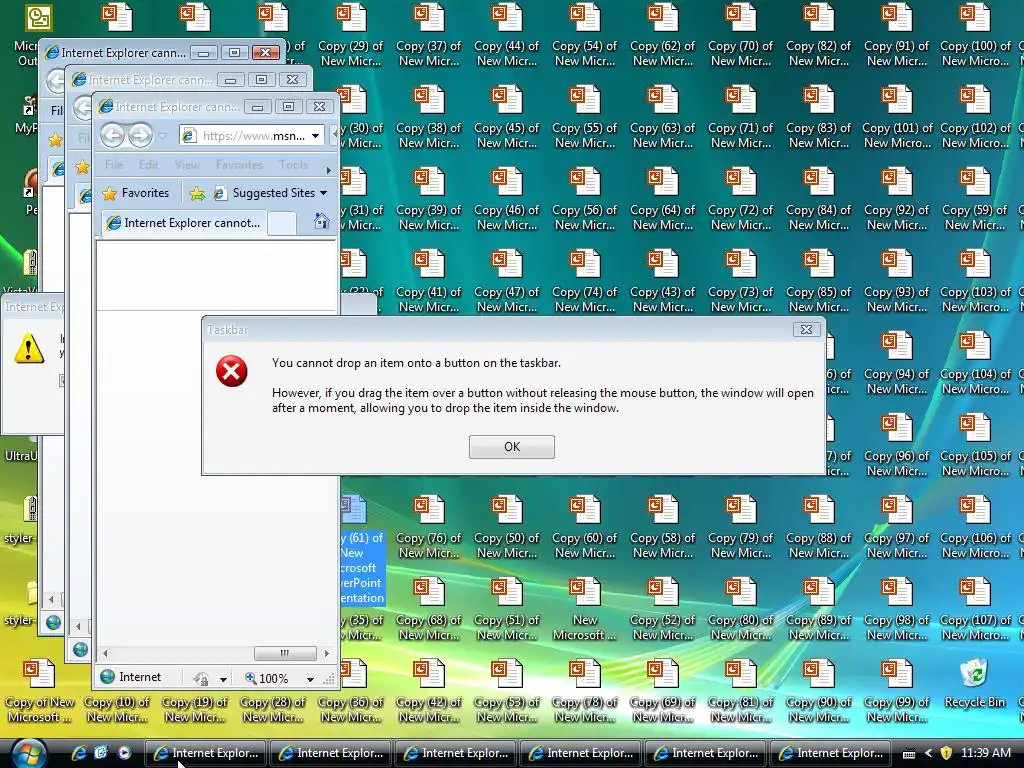Select the 'Copy (74) of New Micr...' file
This screenshot has height=768, width=1024.
click(584, 281)
